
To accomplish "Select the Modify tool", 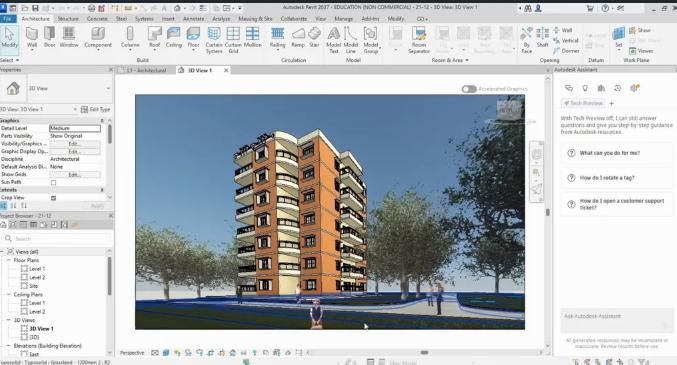I will click(9, 38).
